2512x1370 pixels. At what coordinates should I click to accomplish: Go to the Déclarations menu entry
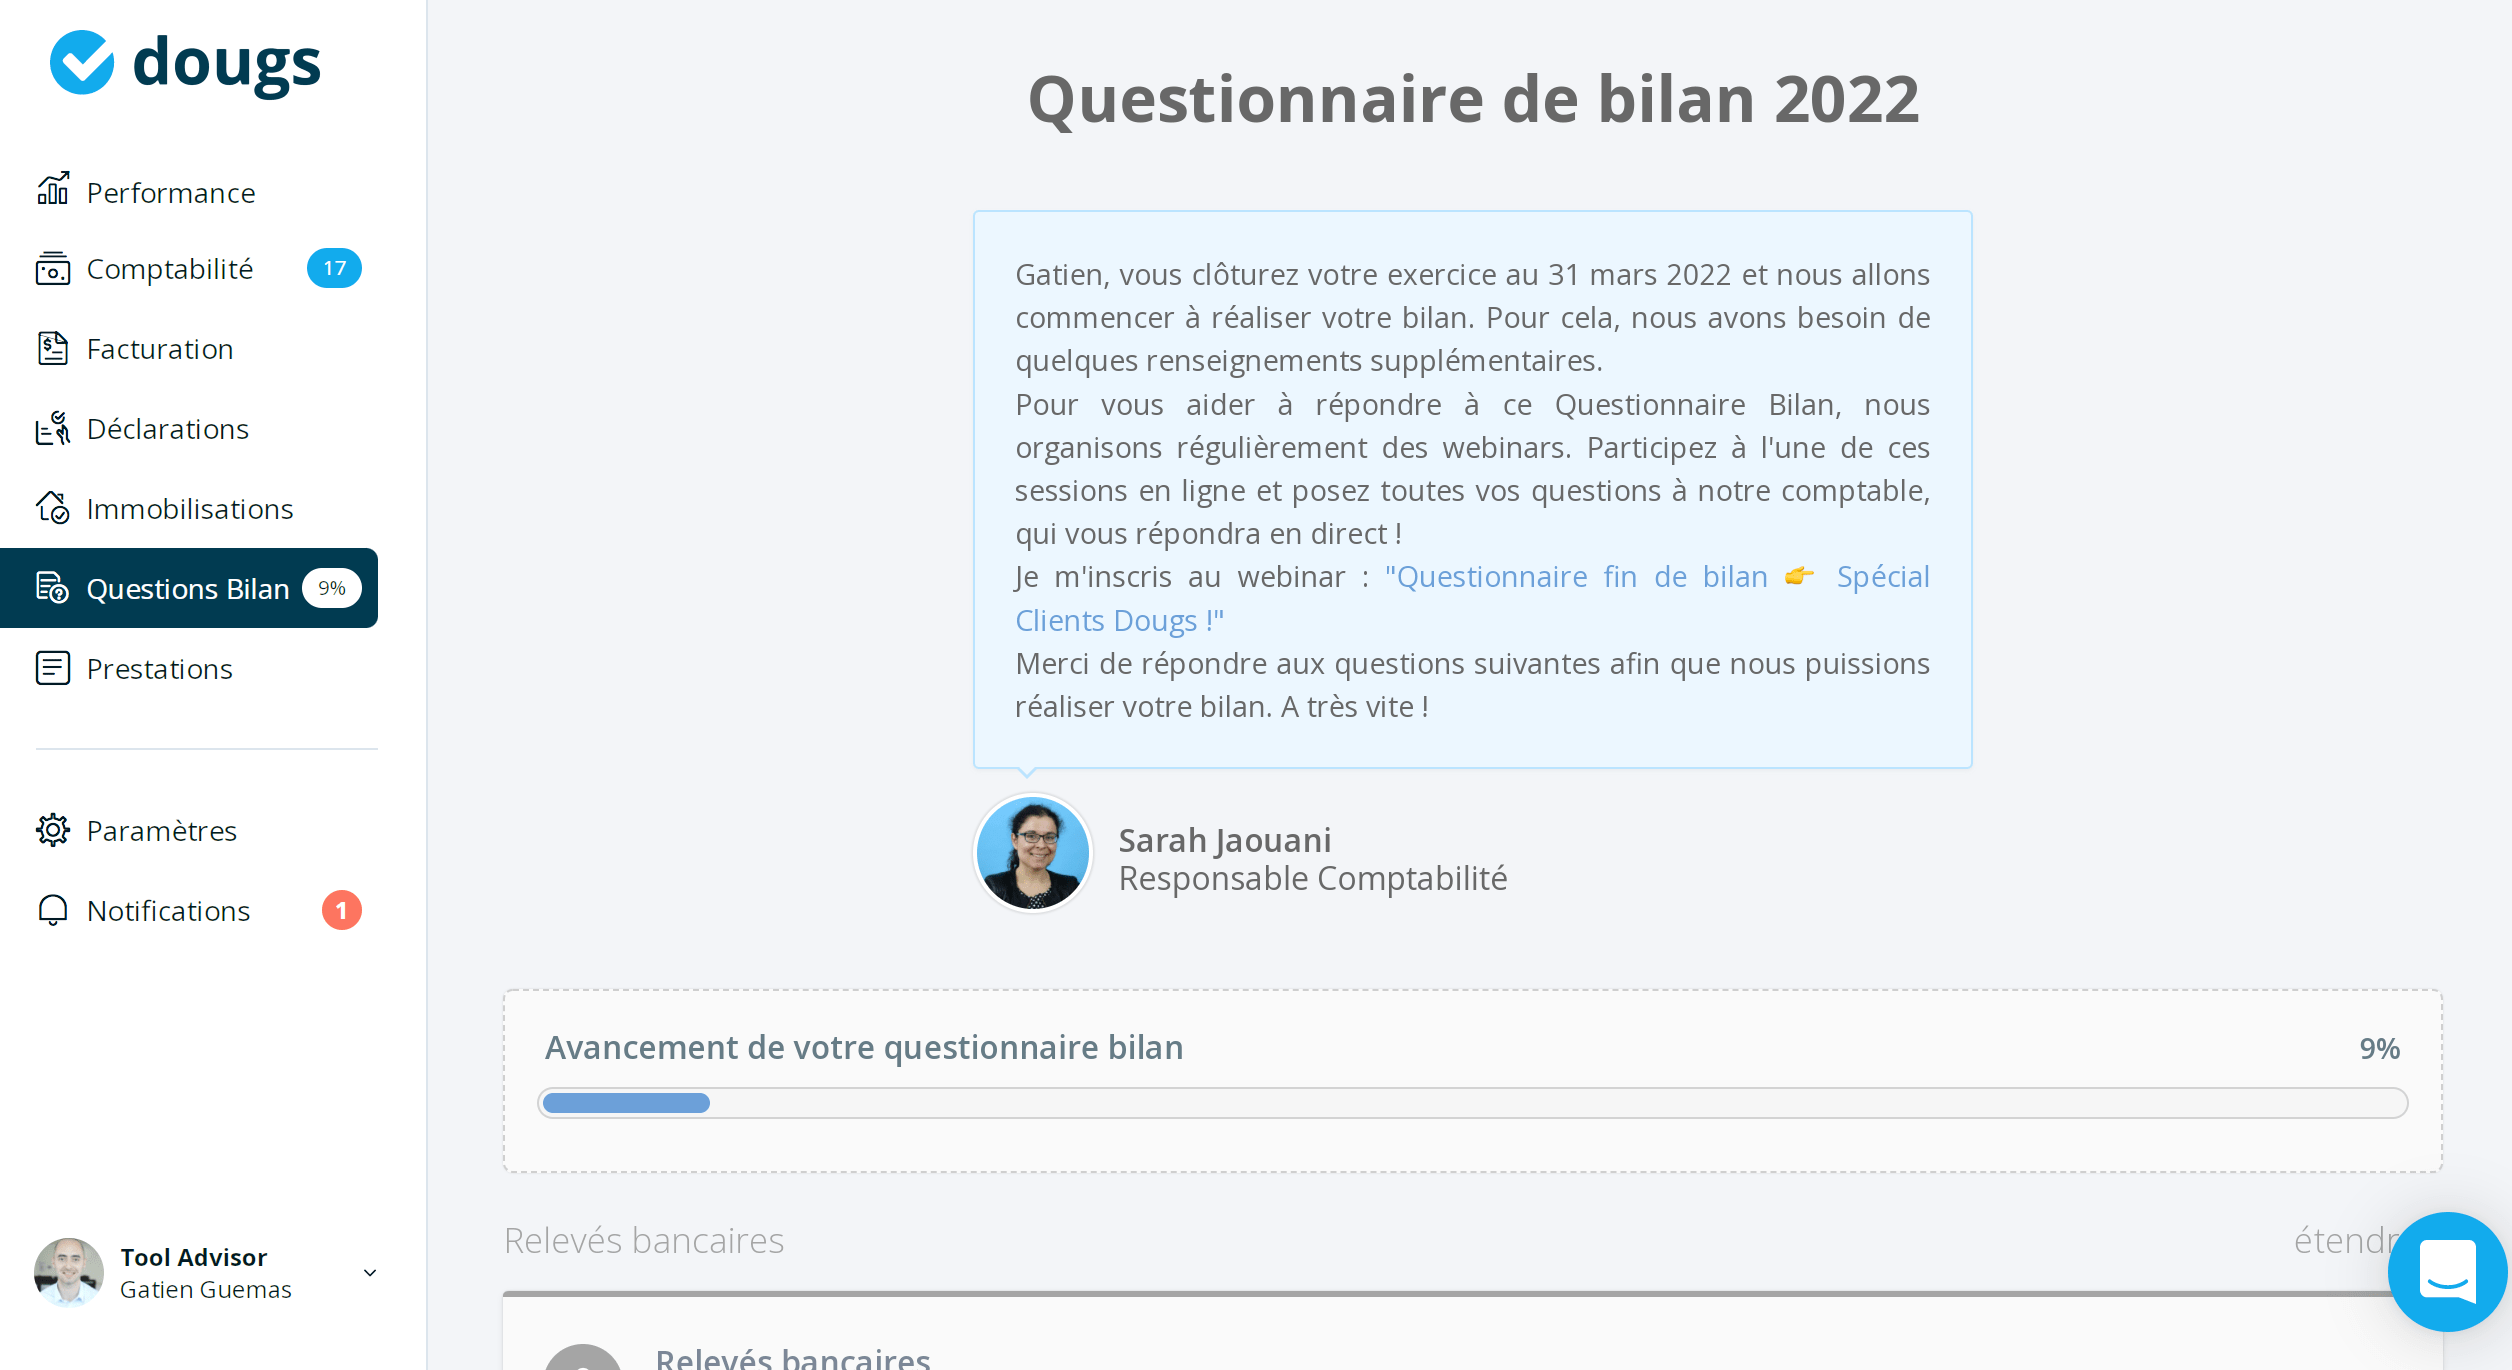167,428
